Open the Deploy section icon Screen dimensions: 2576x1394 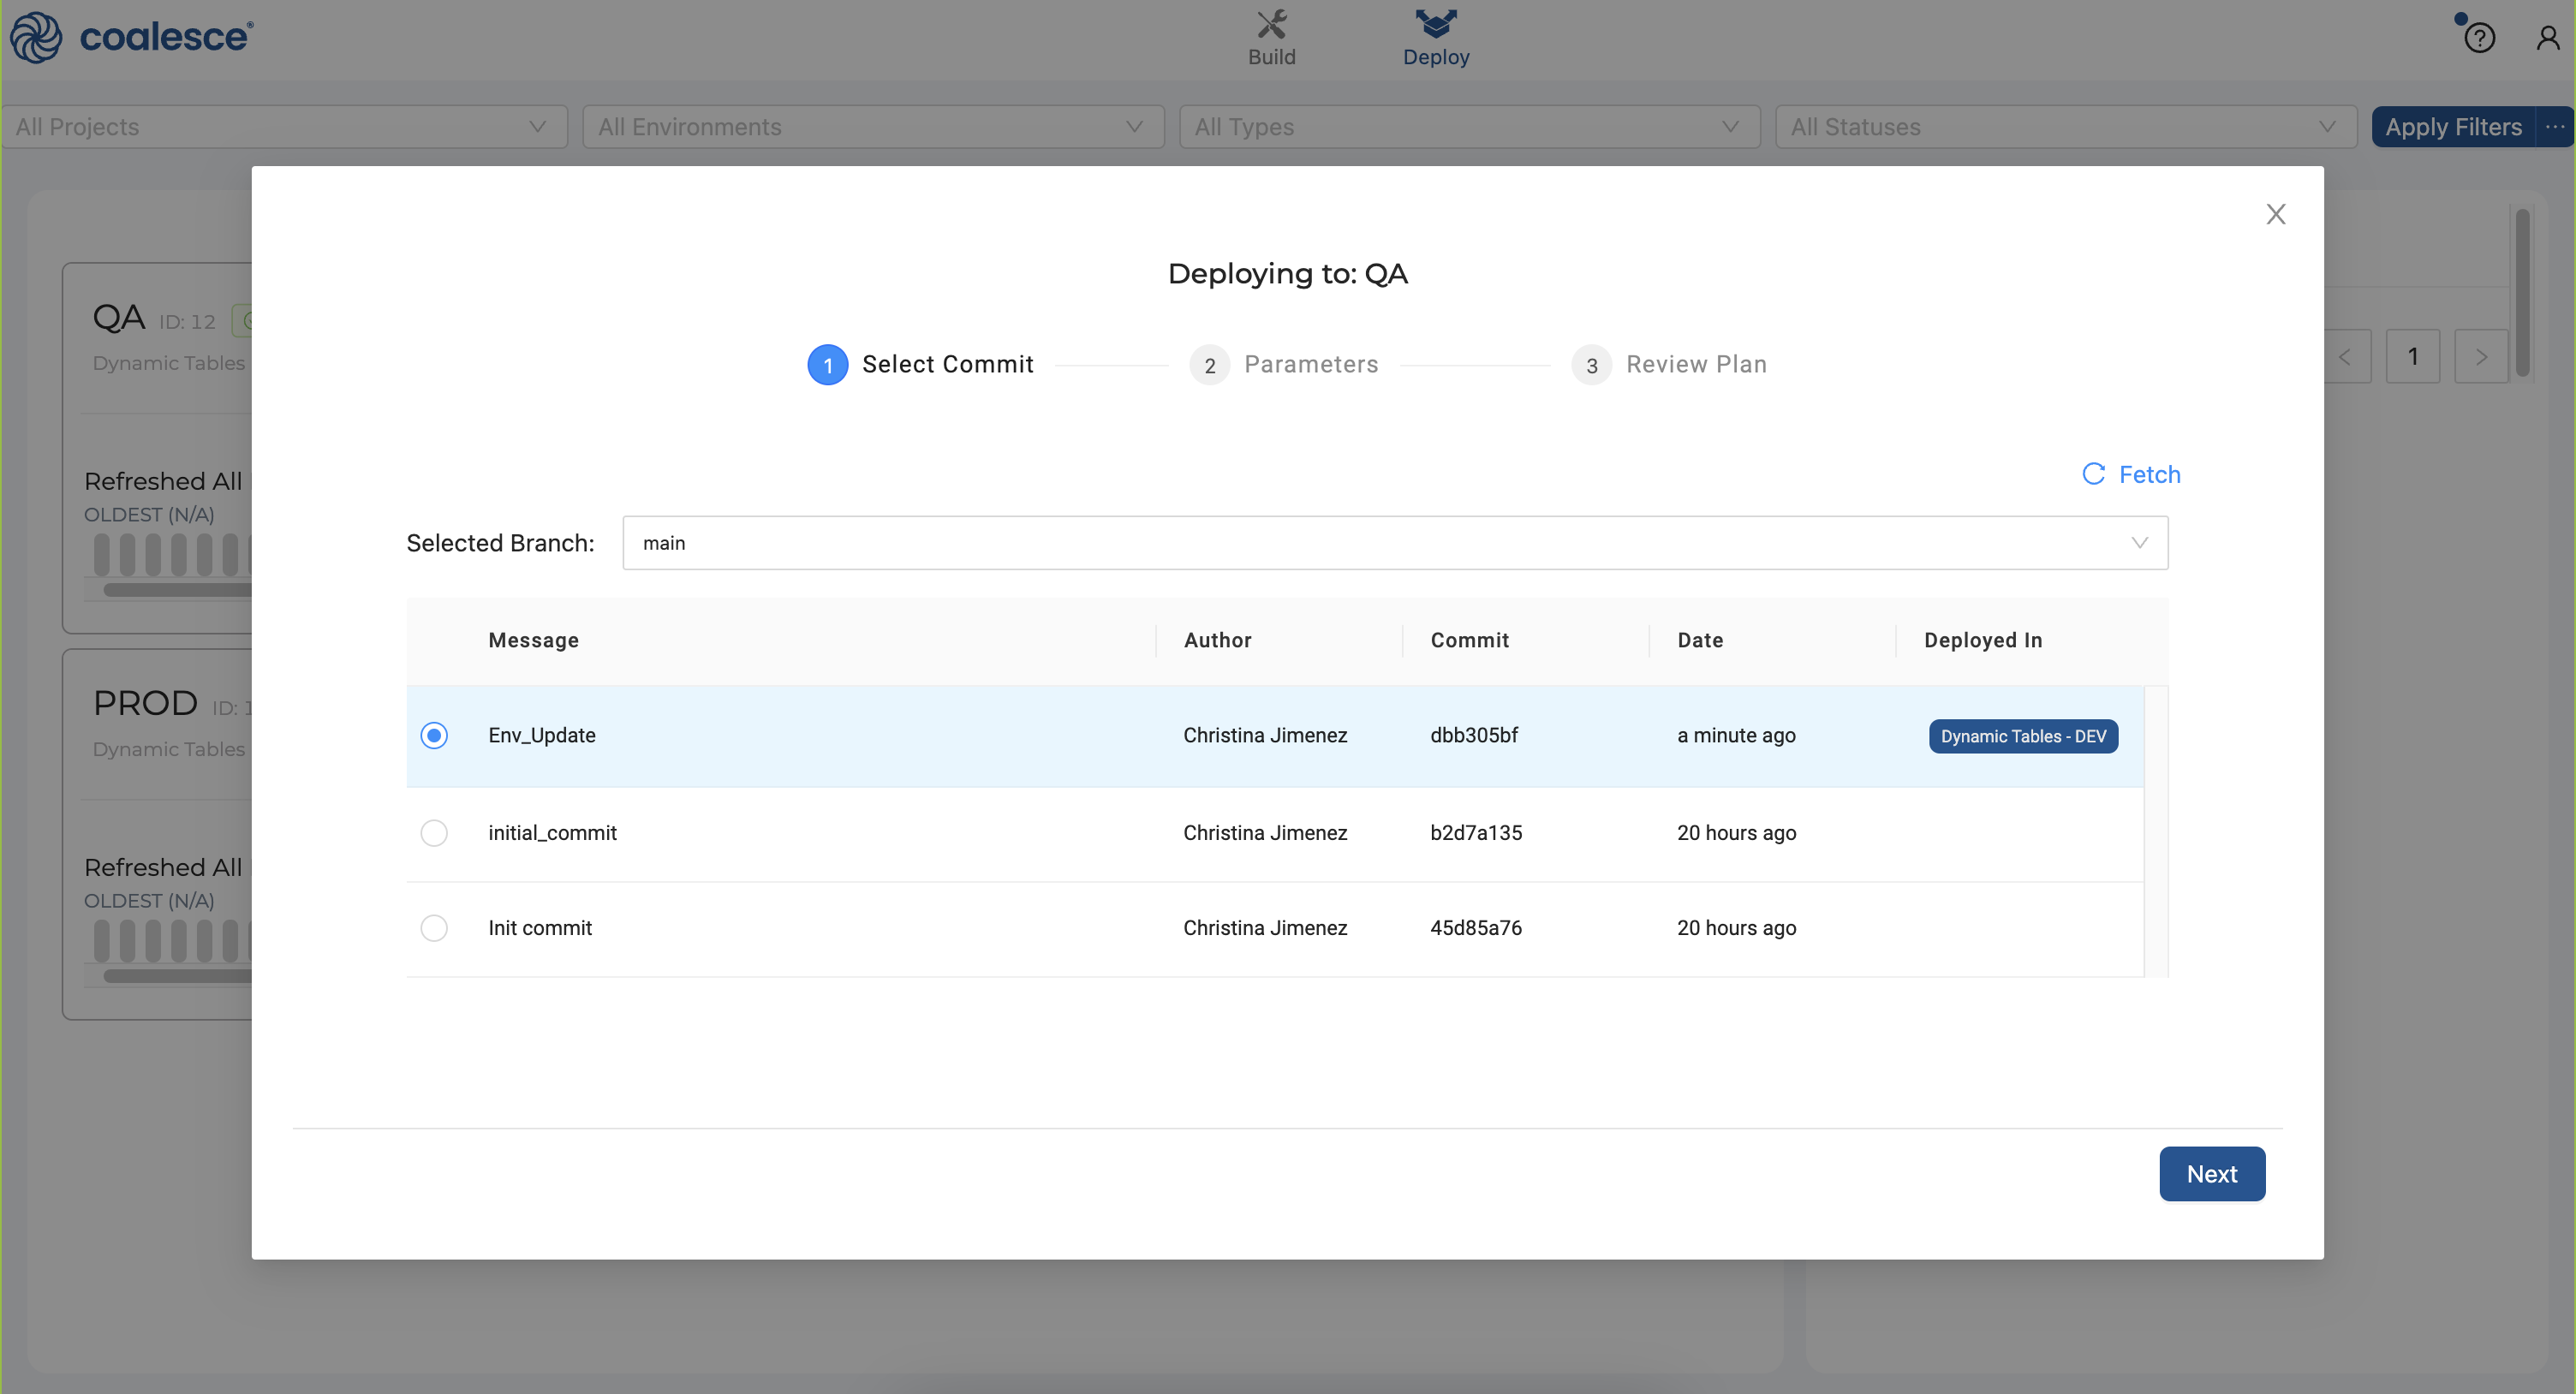coord(1435,24)
